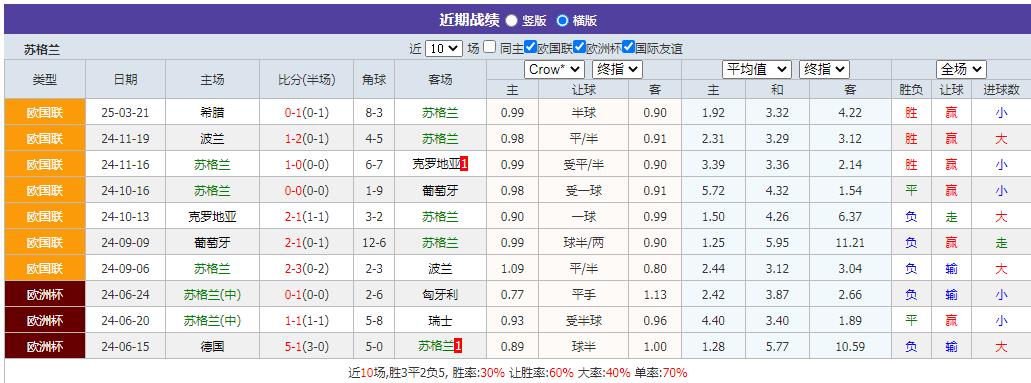Screen dimensions: 1031x383
Task: Click the handicap value 受一球
Action: point(584,191)
